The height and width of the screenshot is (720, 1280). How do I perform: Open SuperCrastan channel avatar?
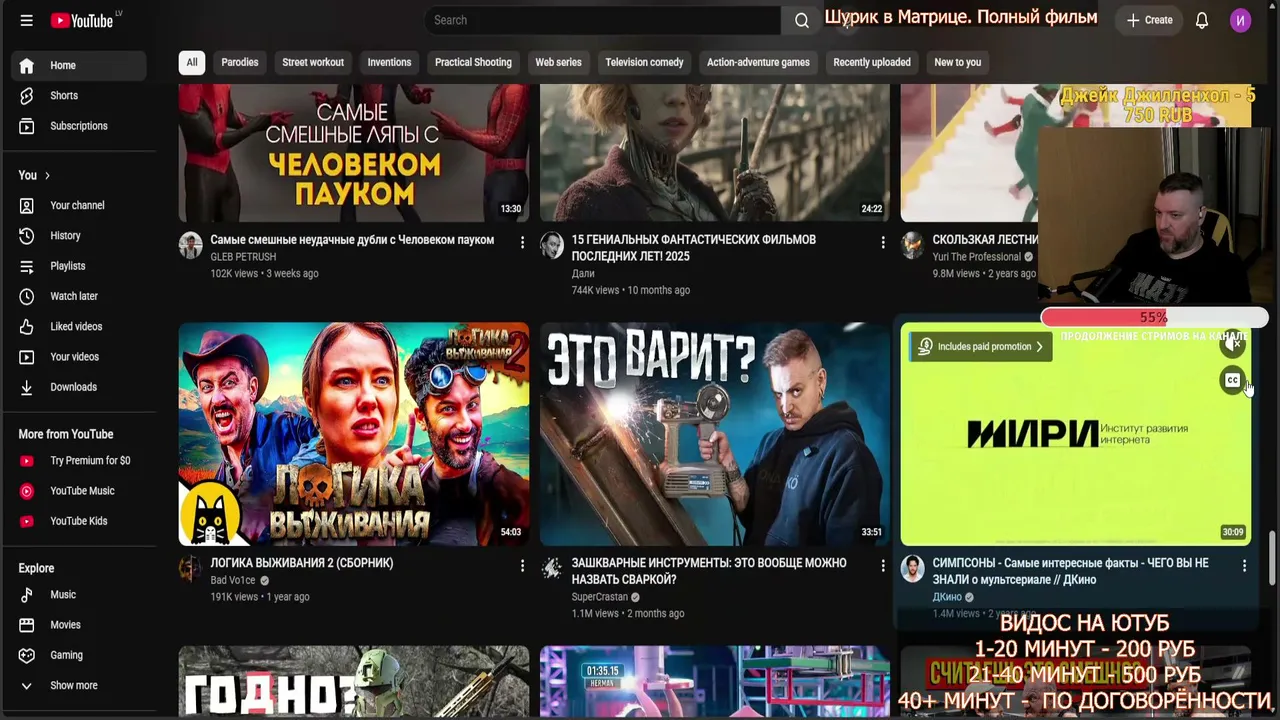(552, 568)
